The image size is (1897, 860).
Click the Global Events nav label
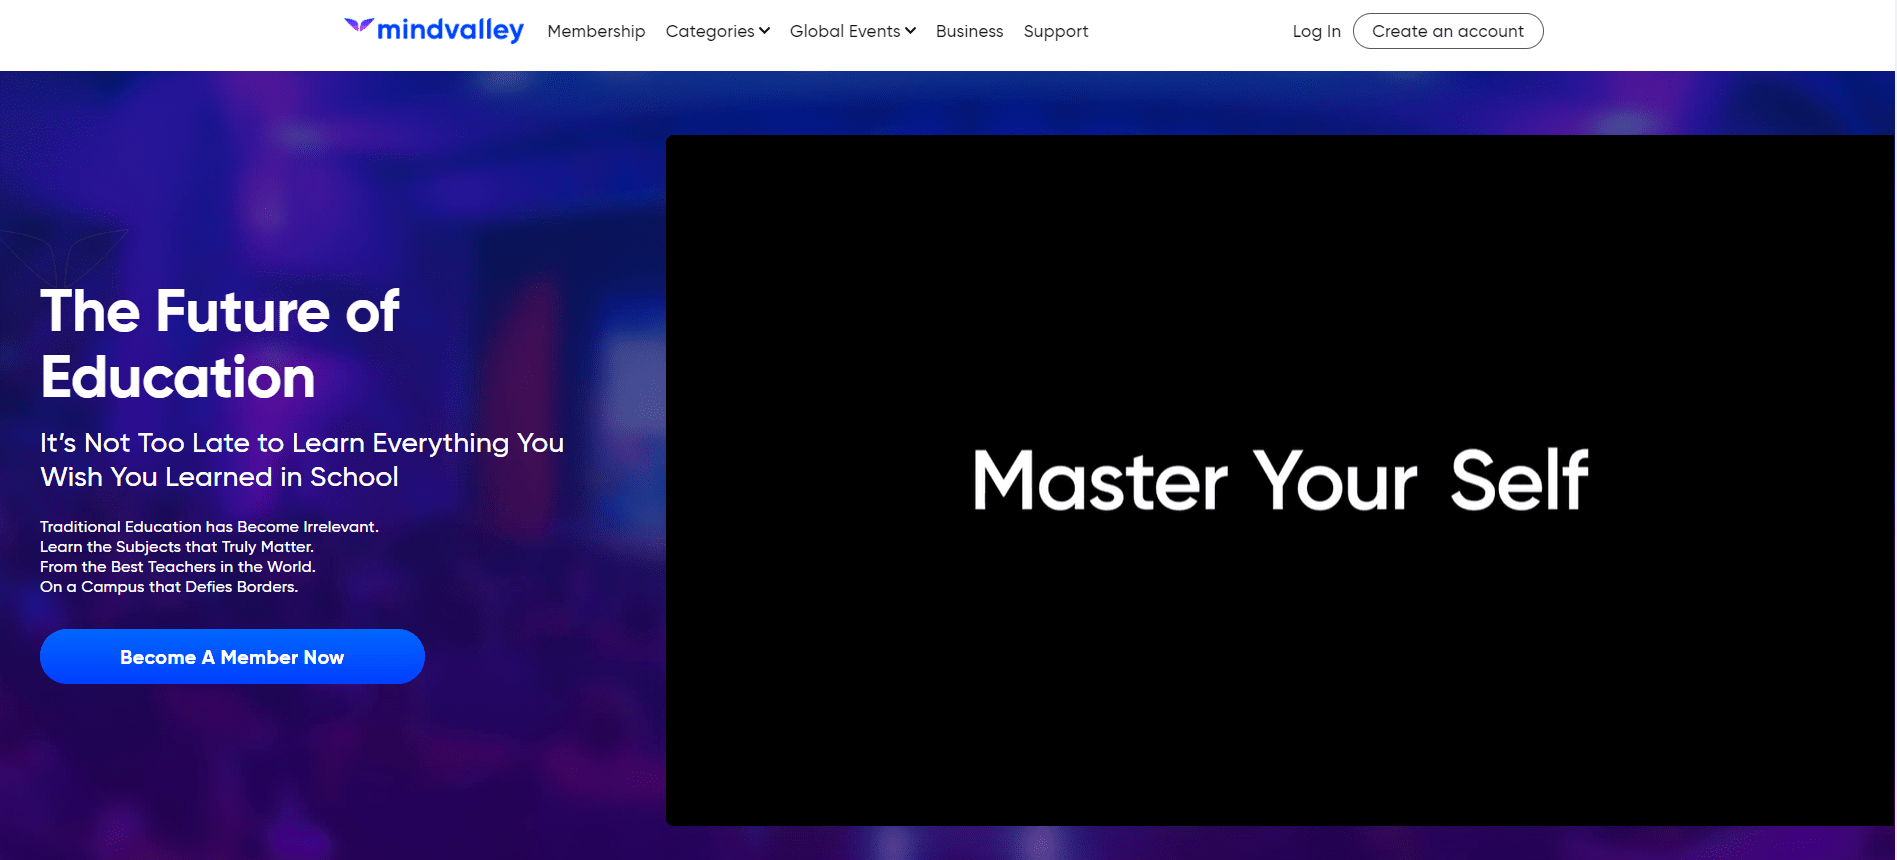(844, 31)
